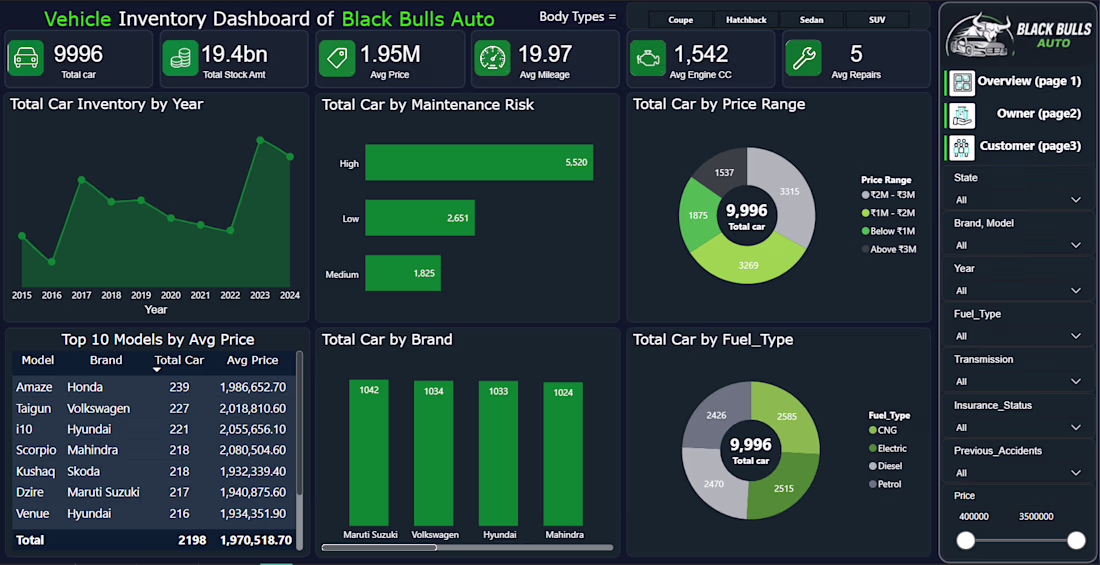The height and width of the screenshot is (565, 1100).
Task: Click the 3269 price donut segment
Action: [749, 263]
